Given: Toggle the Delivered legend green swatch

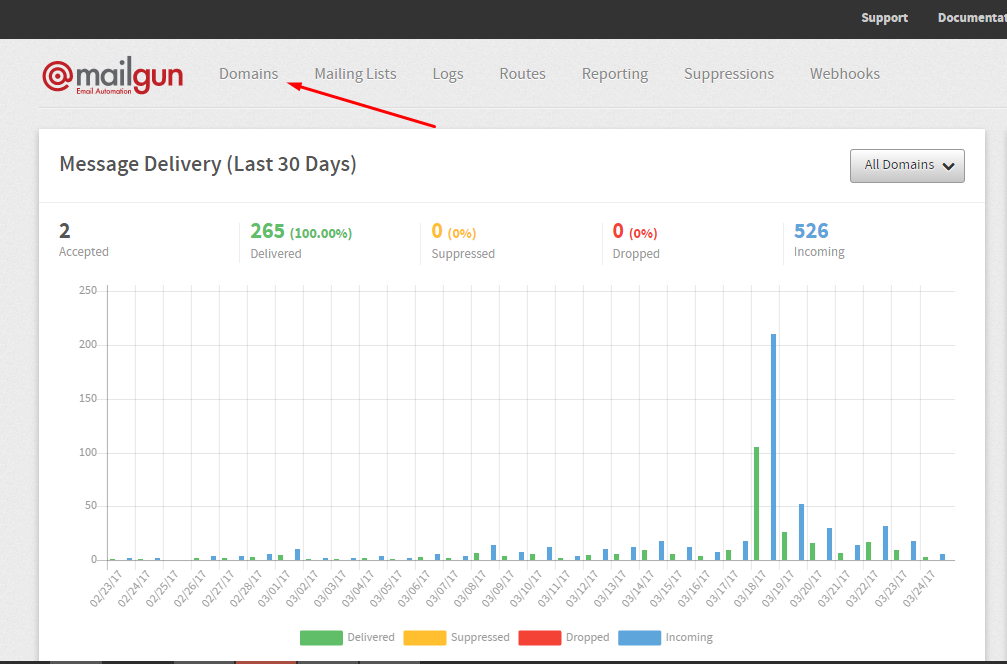Looking at the screenshot, I should click(320, 637).
